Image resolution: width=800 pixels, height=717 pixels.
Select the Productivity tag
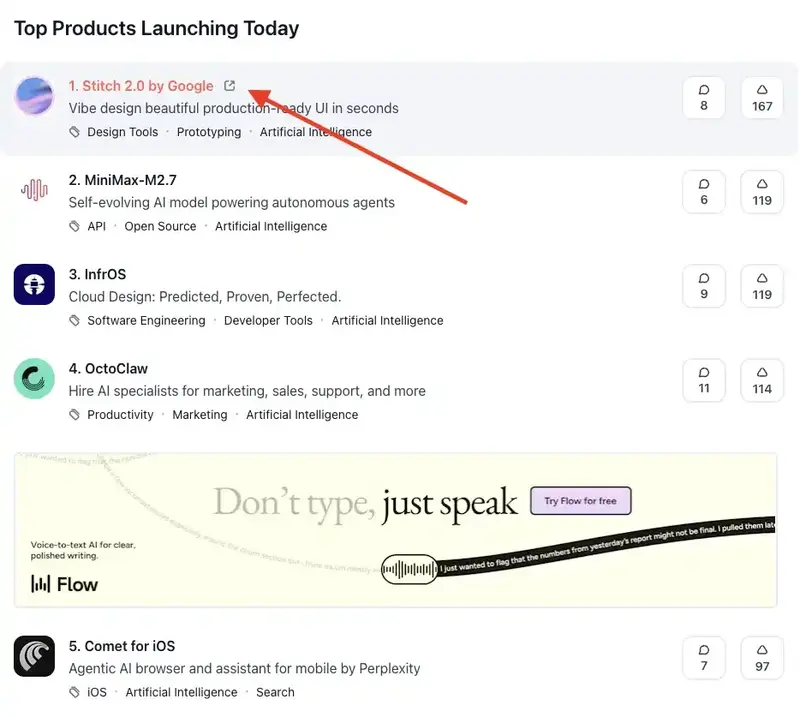tap(120, 415)
